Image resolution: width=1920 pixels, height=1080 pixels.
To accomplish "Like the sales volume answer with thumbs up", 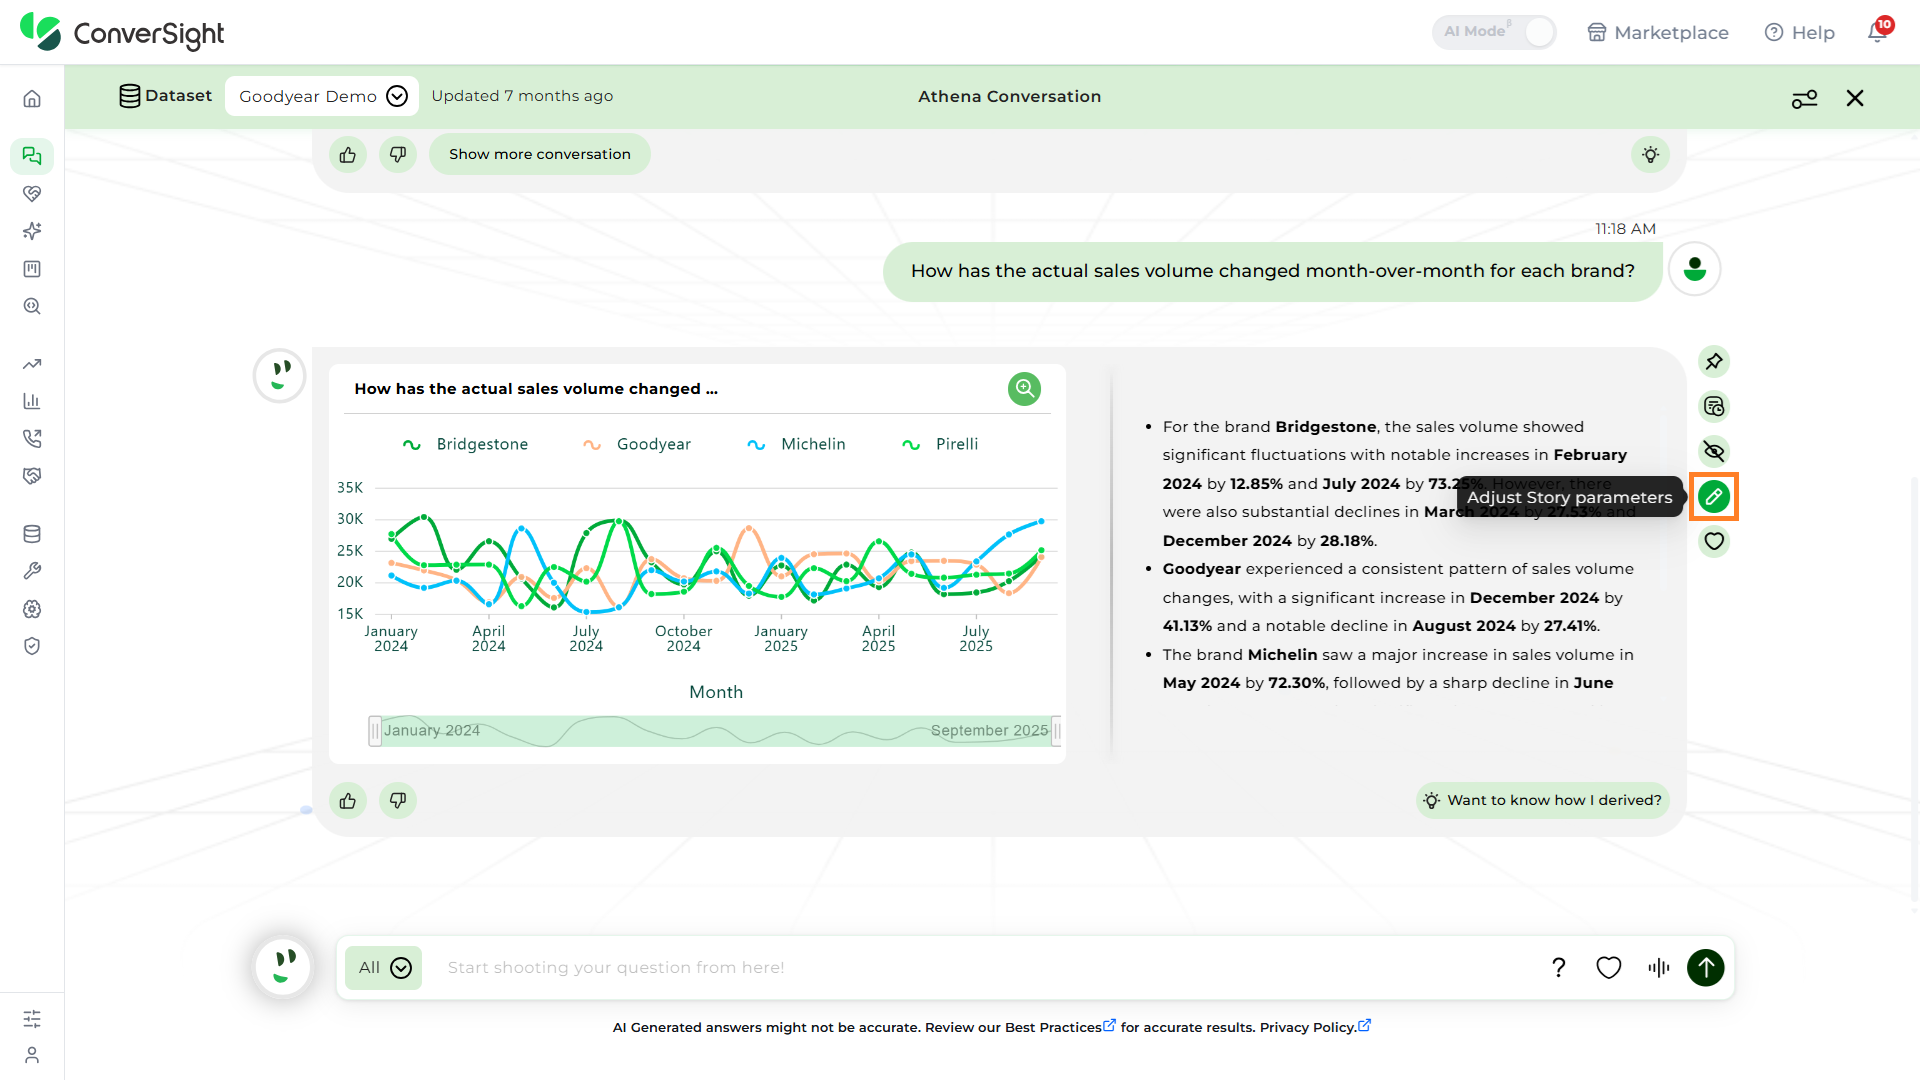I will click(348, 800).
